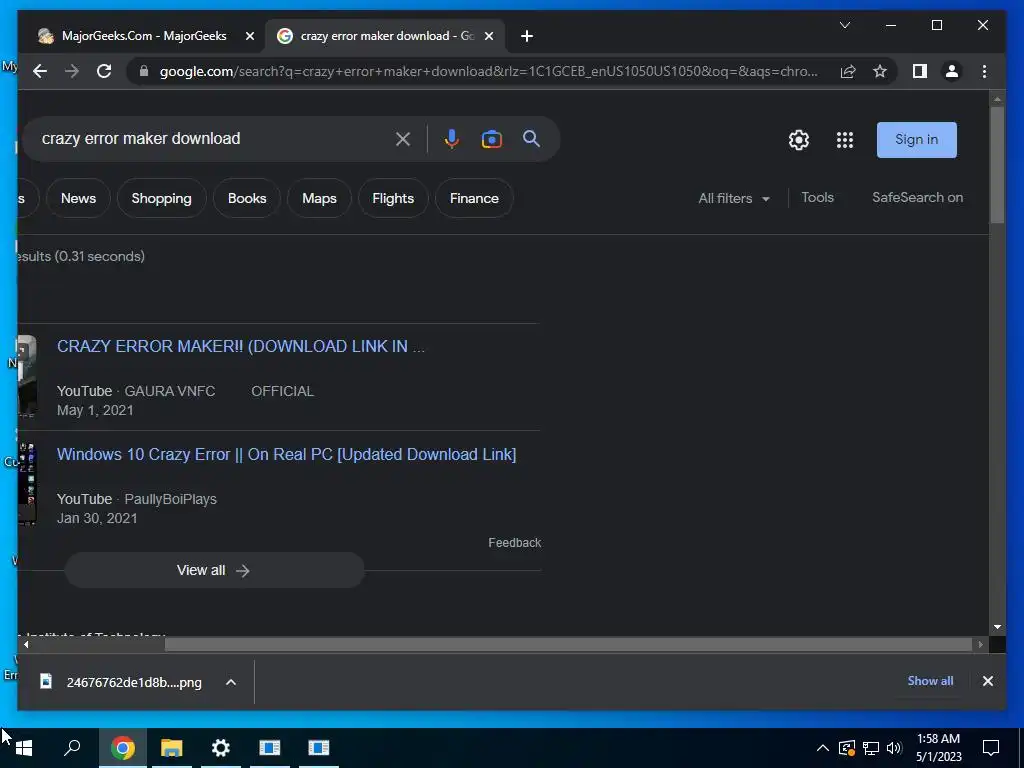The height and width of the screenshot is (768, 1024).
Task: Open Google apps grid
Action: click(844, 140)
